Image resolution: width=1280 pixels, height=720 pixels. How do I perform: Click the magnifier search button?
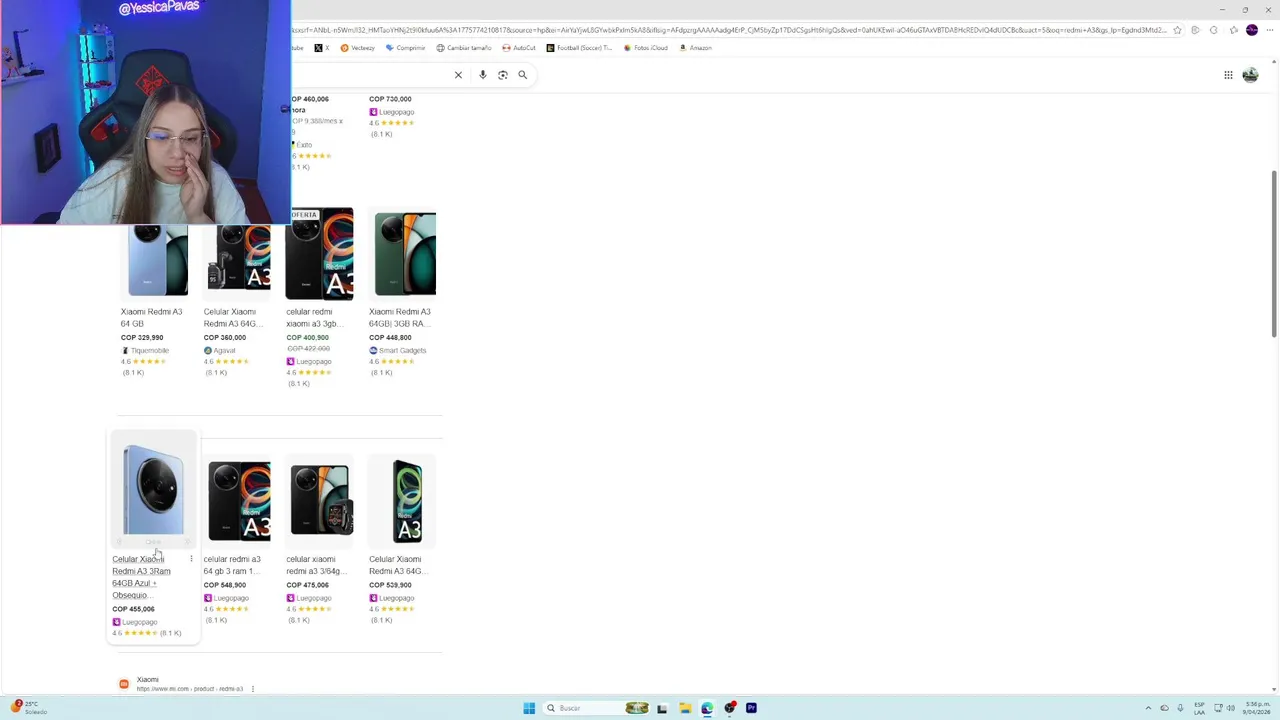(522, 75)
